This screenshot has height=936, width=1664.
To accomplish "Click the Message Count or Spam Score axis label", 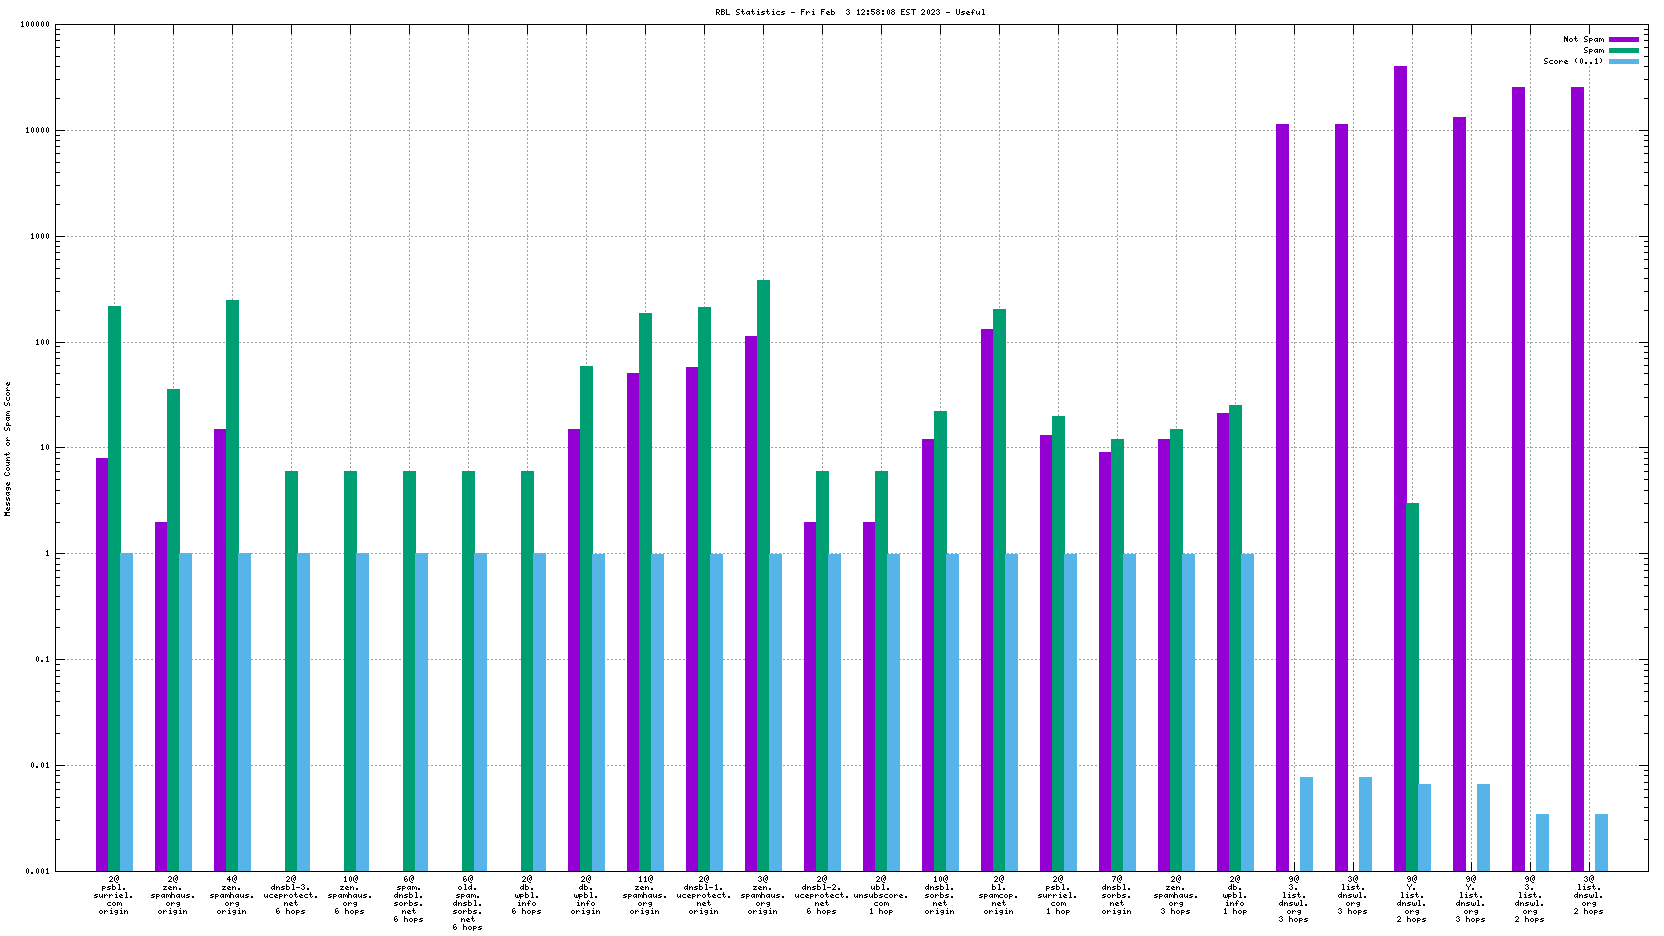I will click(x=8, y=449).
